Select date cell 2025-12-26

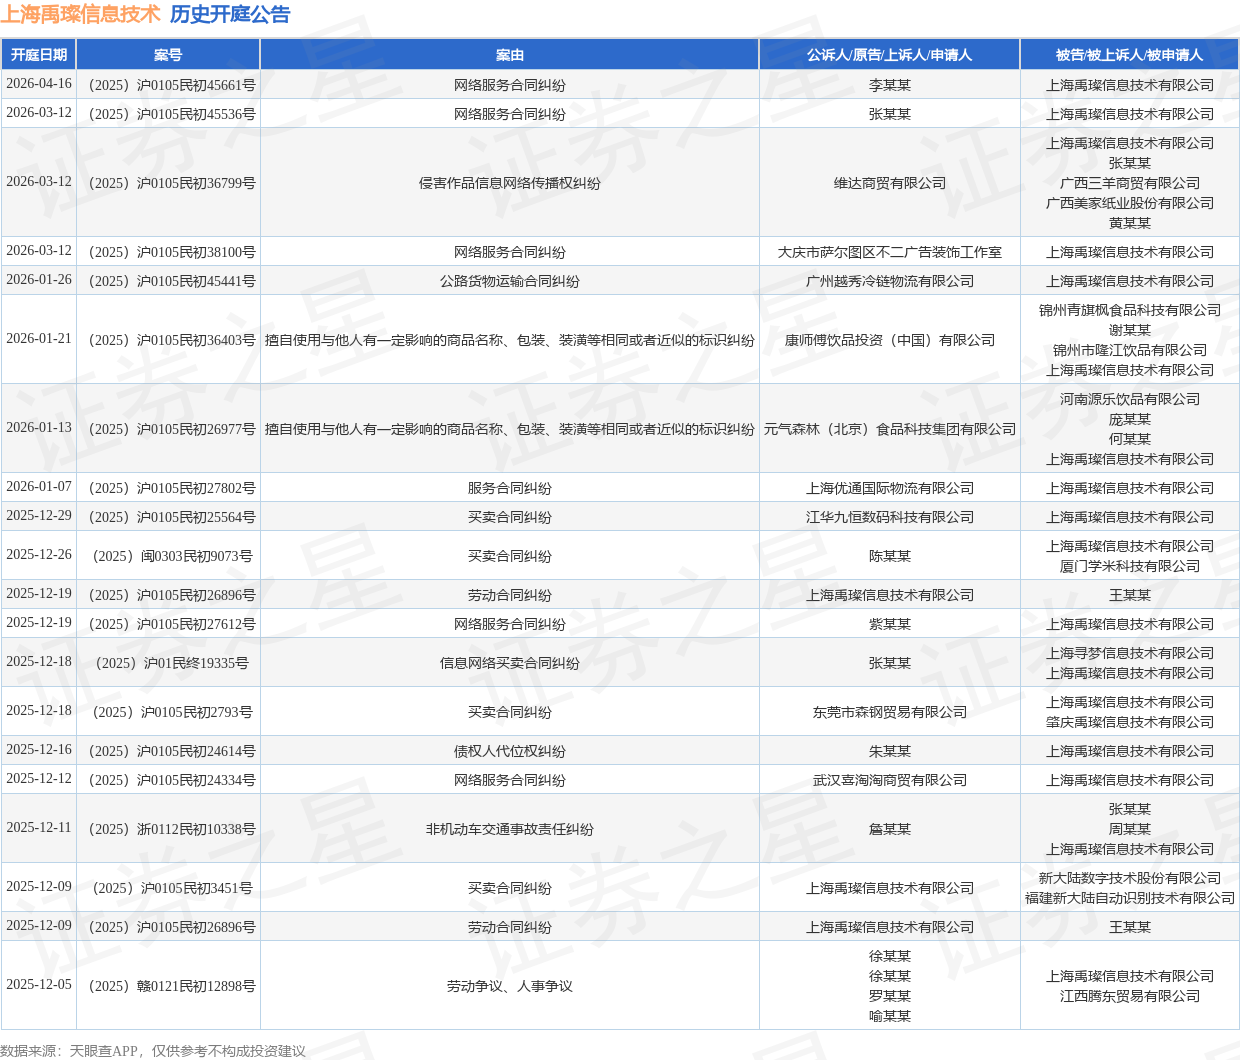click(39, 555)
